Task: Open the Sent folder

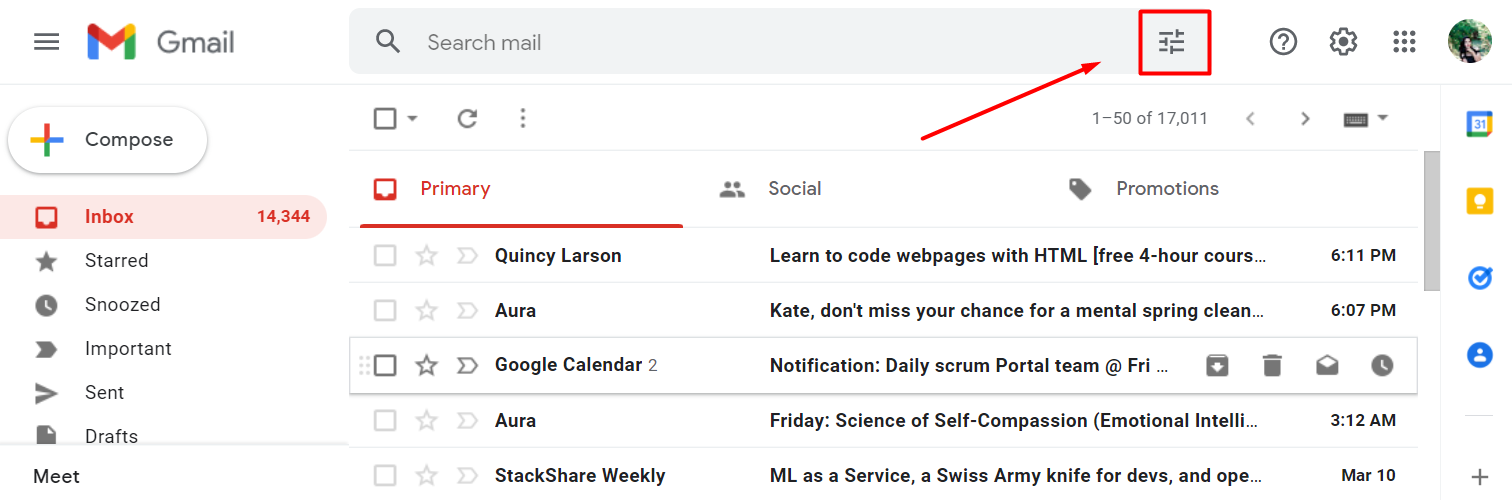Action: coord(164,393)
